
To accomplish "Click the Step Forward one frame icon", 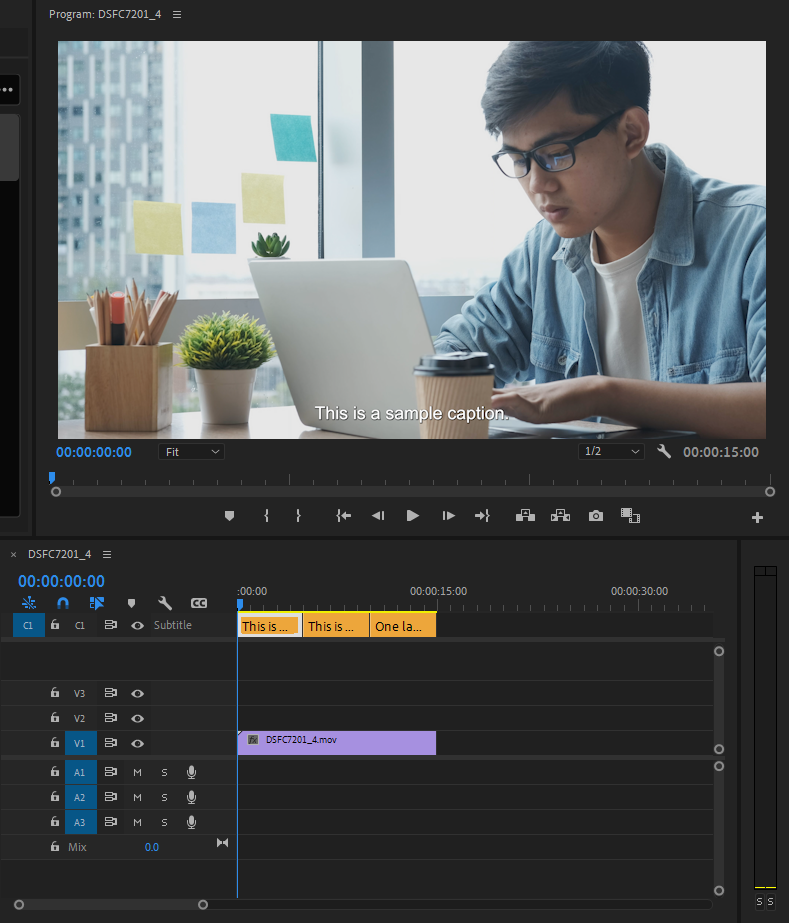I will point(449,516).
